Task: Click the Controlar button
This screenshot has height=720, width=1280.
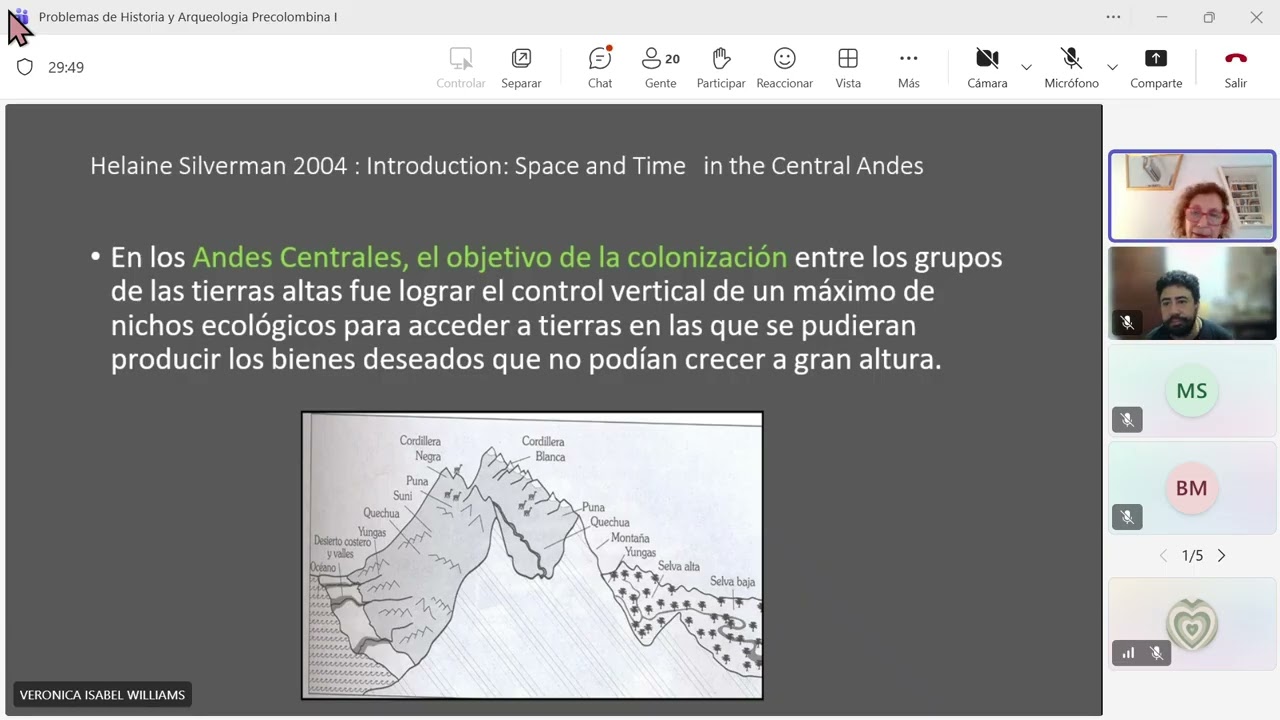Action: point(461,68)
